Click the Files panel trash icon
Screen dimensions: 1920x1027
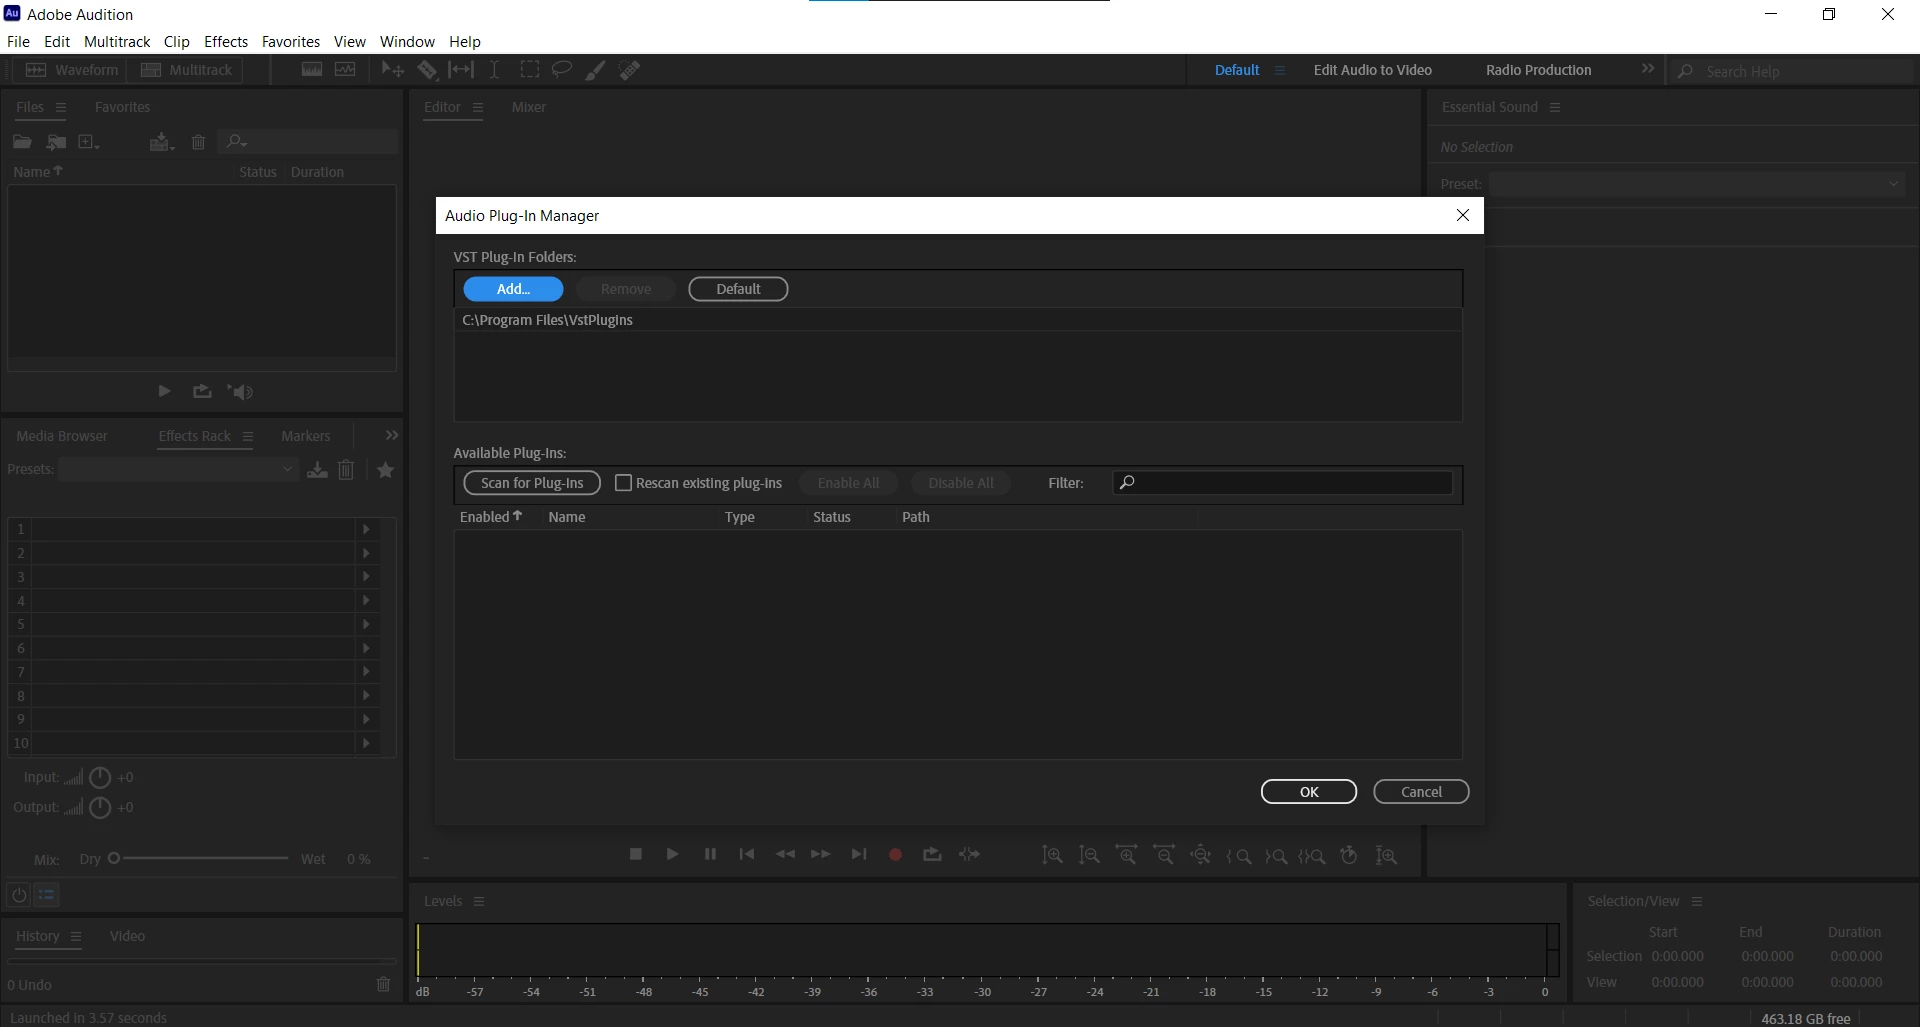[x=198, y=142]
